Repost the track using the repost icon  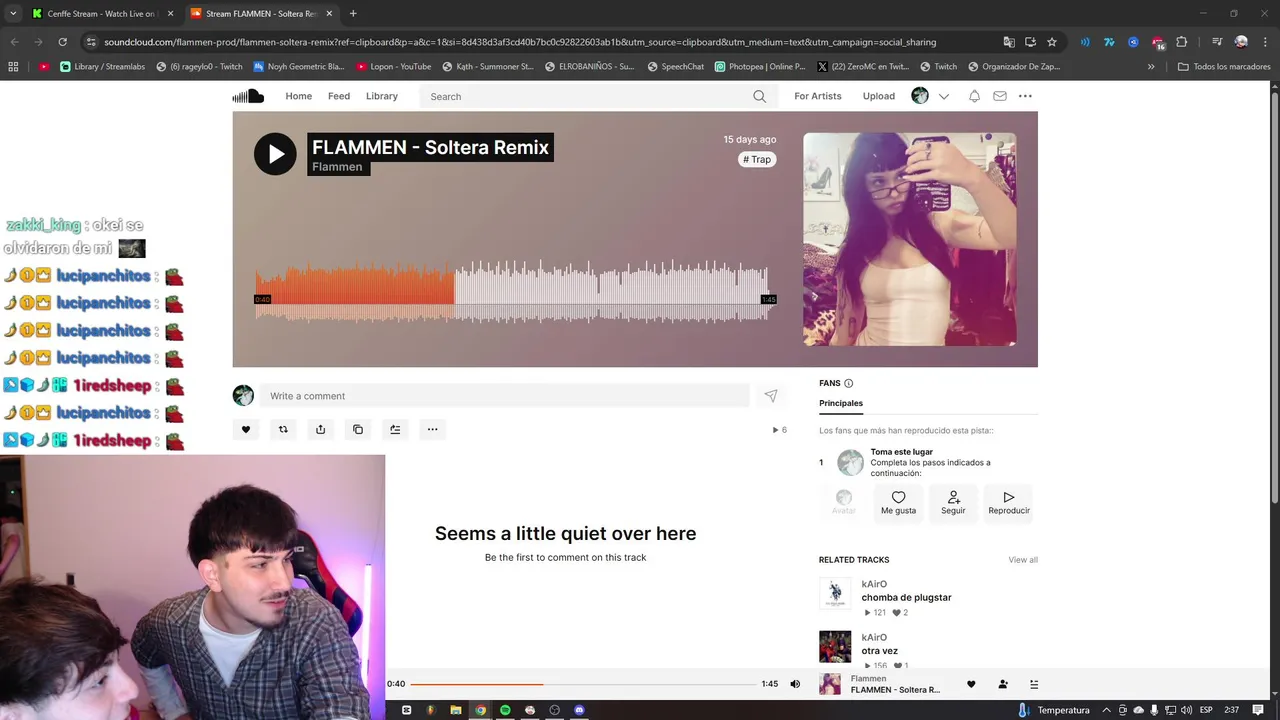[283, 429]
